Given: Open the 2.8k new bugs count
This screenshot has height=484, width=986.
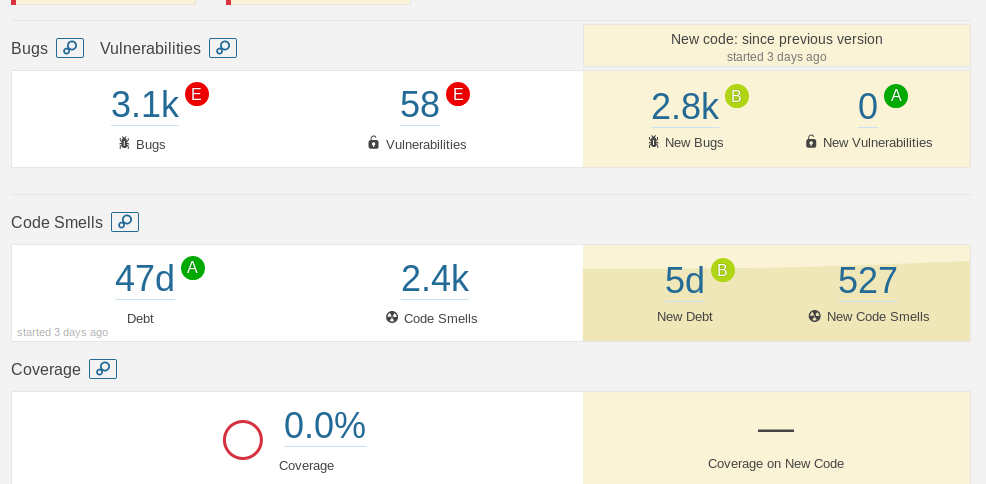Looking at the screenshot, I should 685,107.
